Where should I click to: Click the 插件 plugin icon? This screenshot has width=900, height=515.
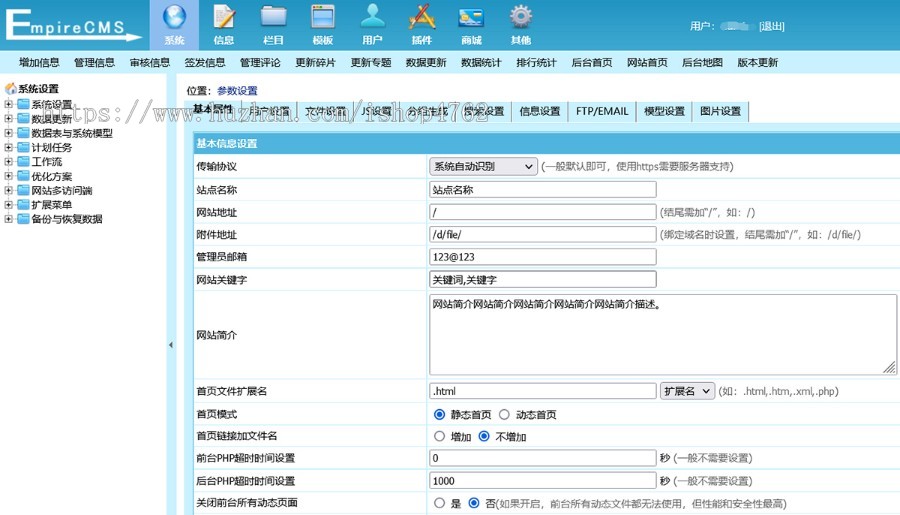click(422, 18)
